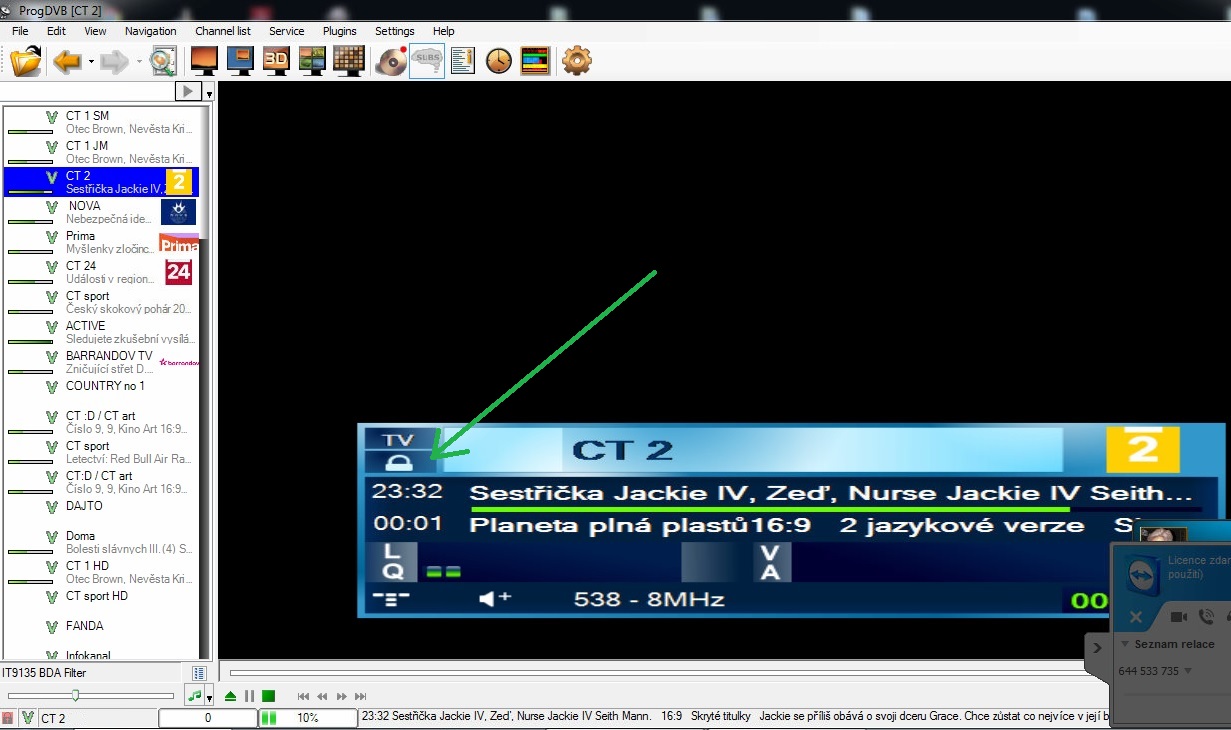Screen dimensions: 1231x730
Task: Open the channel list options dropdown arrow
Action: 209,94
